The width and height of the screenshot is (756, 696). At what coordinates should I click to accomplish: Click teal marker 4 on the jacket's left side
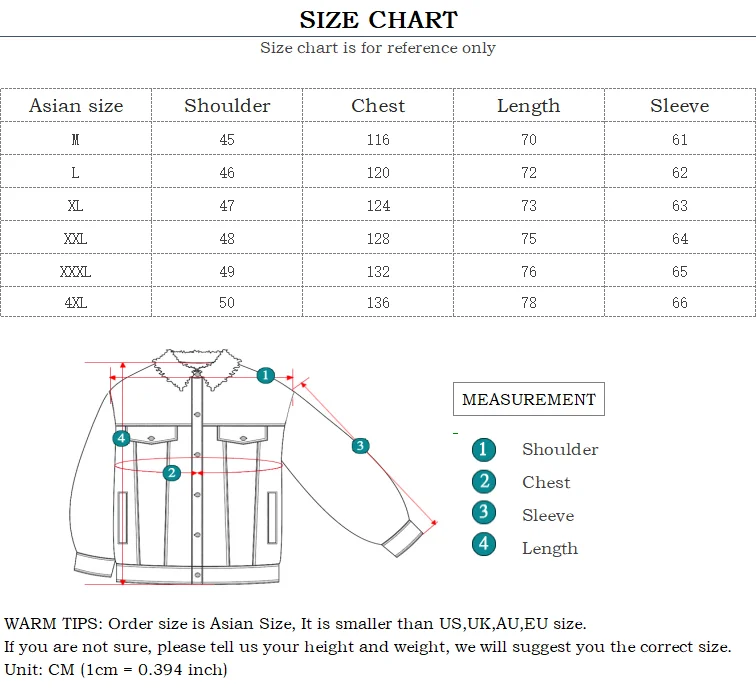point(122,438)
